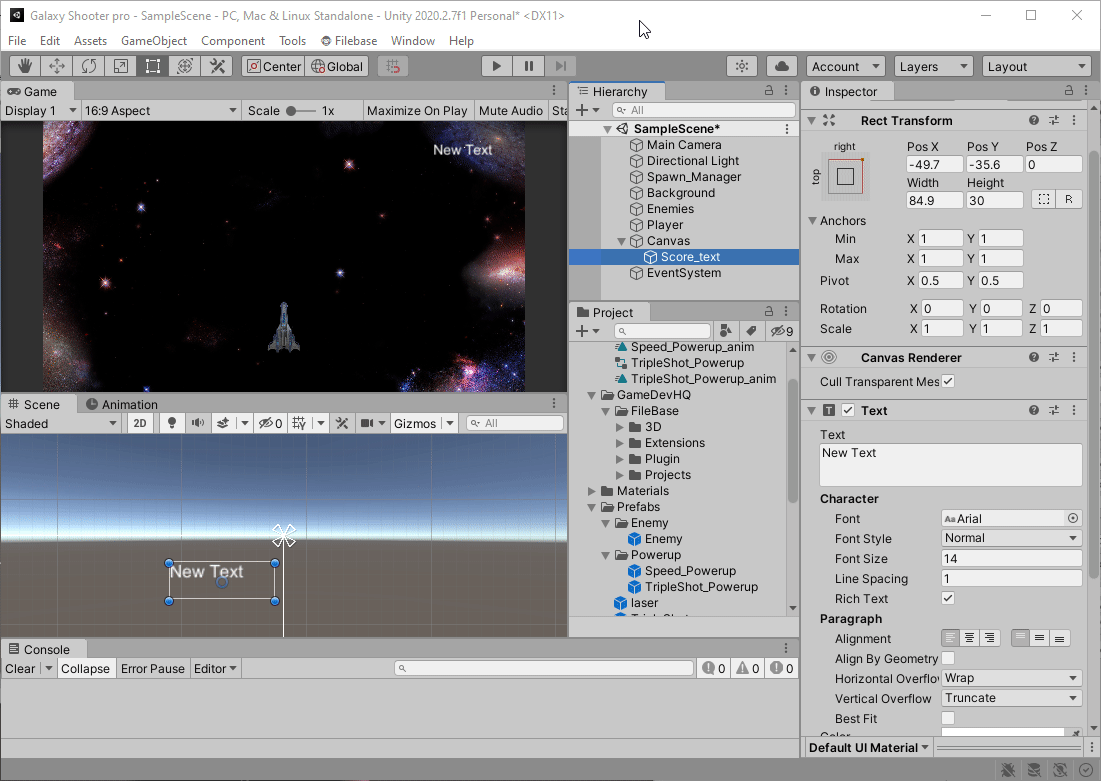
Task: Select the Hand tool in toolbar
Action: (x=25, y=66)
